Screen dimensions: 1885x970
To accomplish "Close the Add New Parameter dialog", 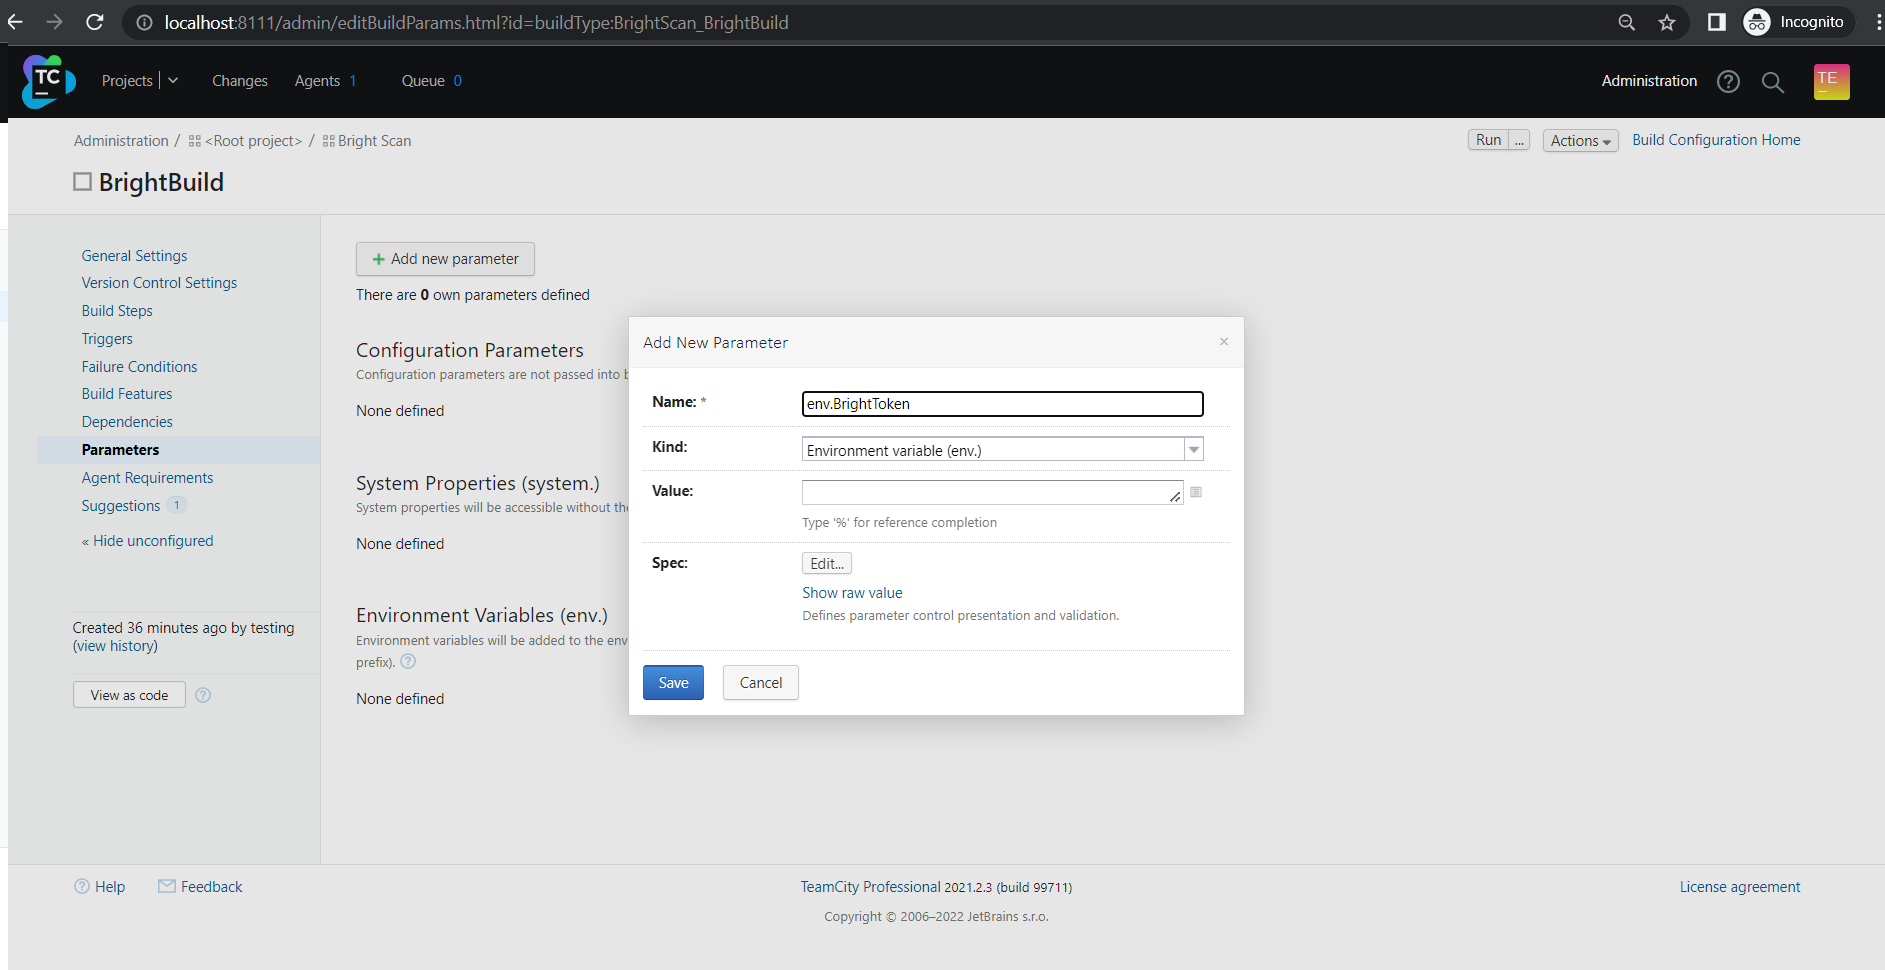I will (x=1223, y=342).
